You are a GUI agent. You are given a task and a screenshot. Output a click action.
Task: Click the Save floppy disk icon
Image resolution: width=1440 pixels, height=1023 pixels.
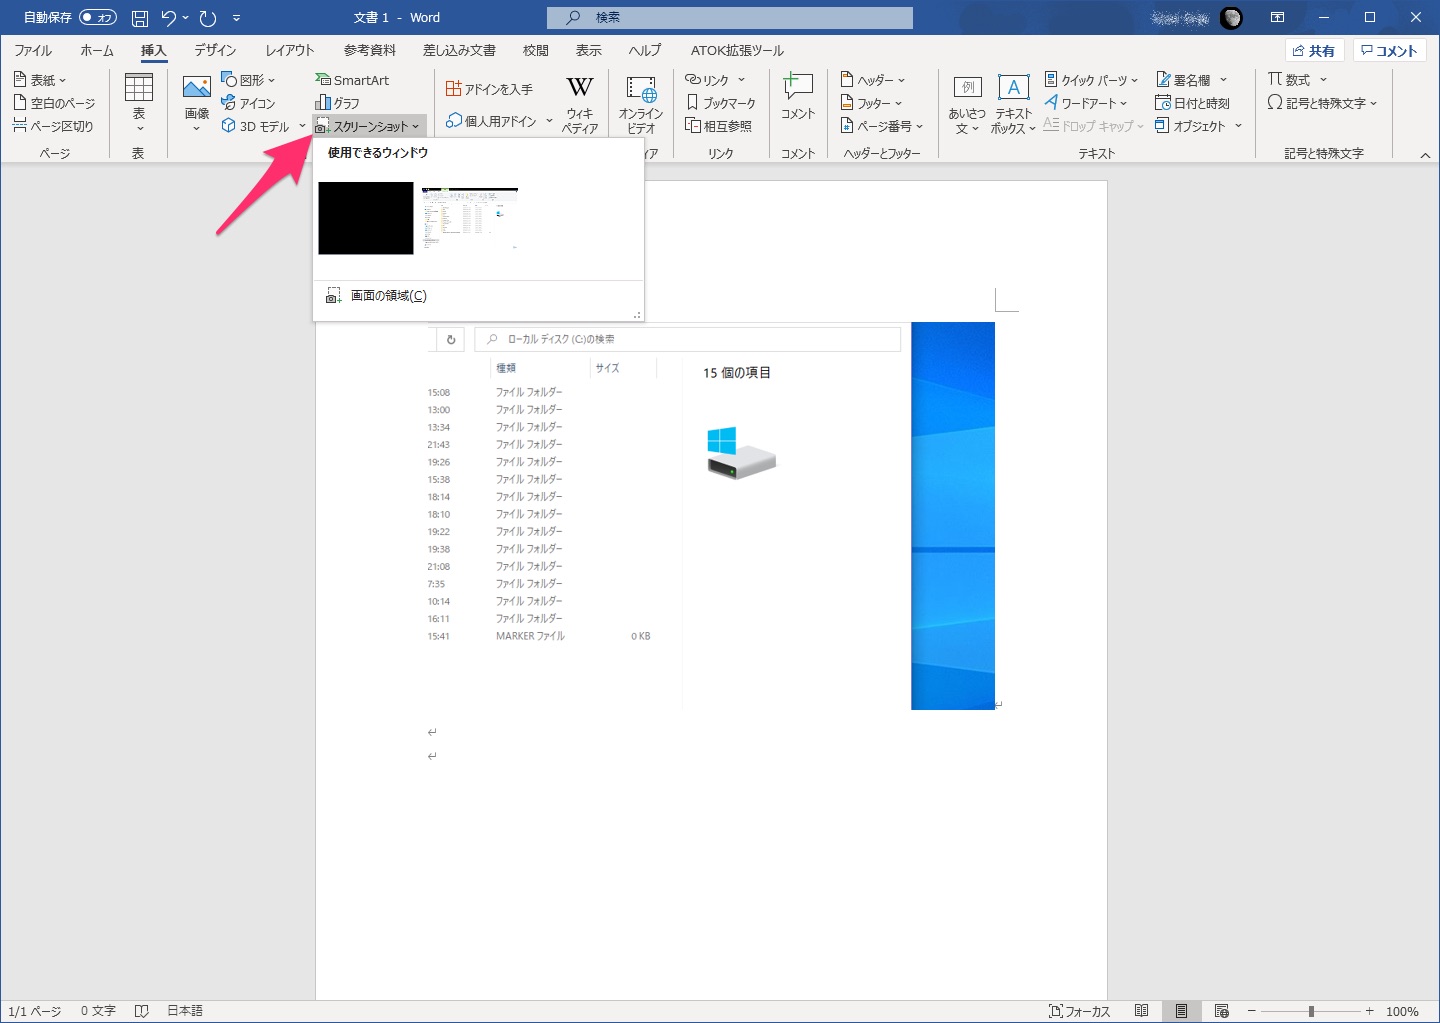tap(140, 17)
